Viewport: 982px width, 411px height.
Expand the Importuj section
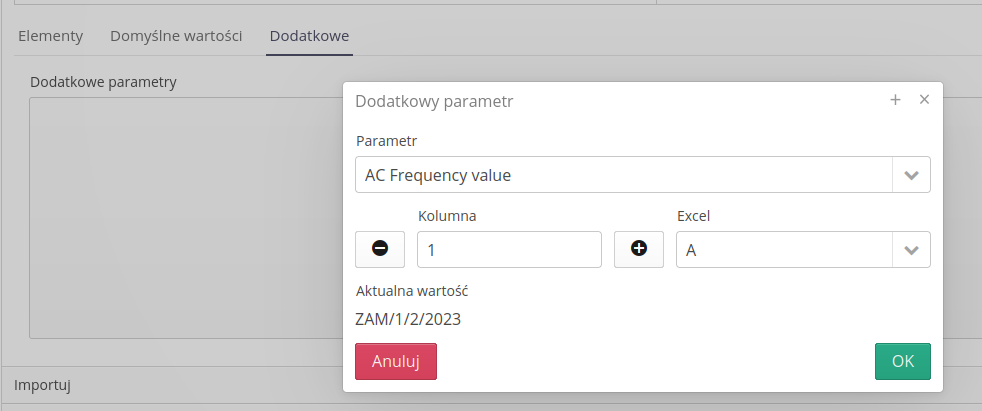41,384
